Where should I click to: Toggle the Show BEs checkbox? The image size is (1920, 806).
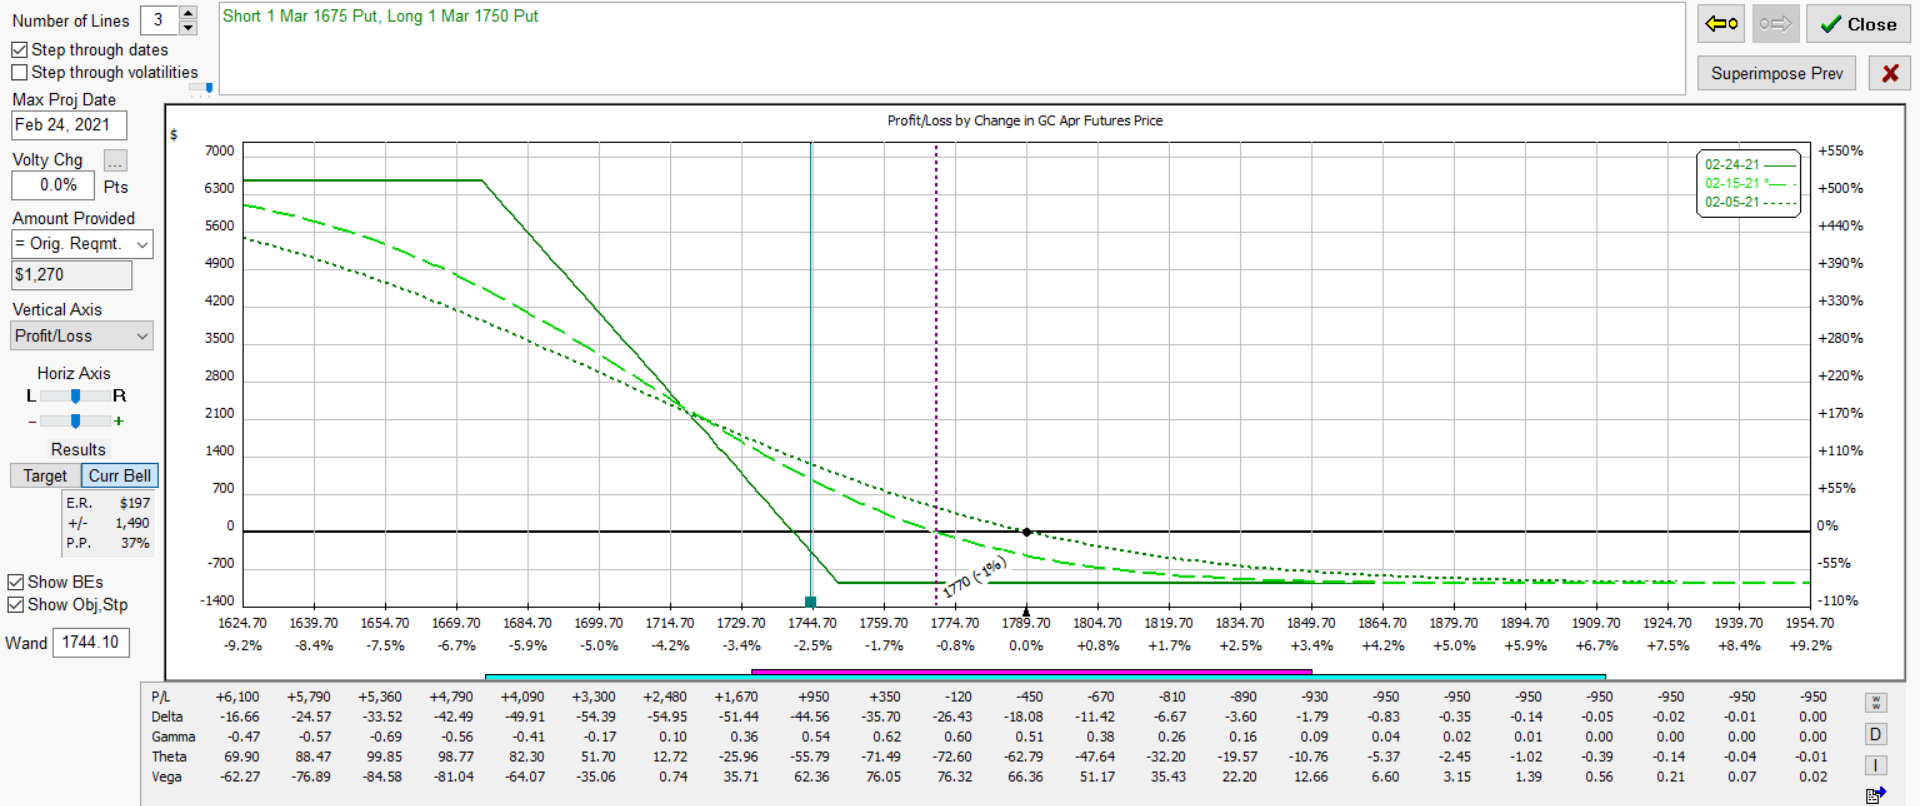pos(15,582)
